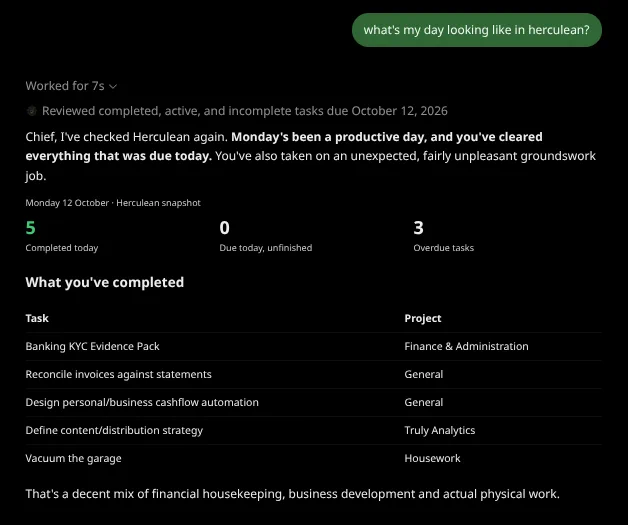The width and height of the screenshot is (628, 525).
Task: Open Design personal/business cashflow automation row
Action: click(x=314, y=402)
